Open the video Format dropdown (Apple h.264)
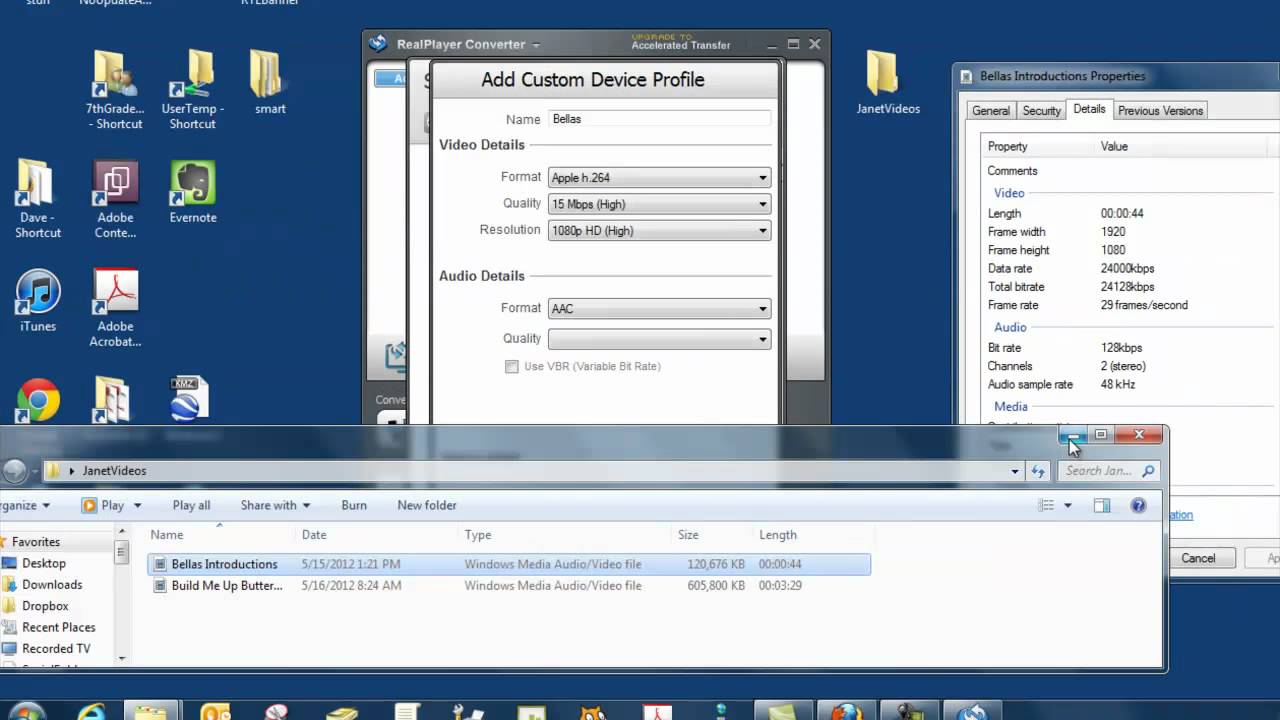 pos(659,178)
